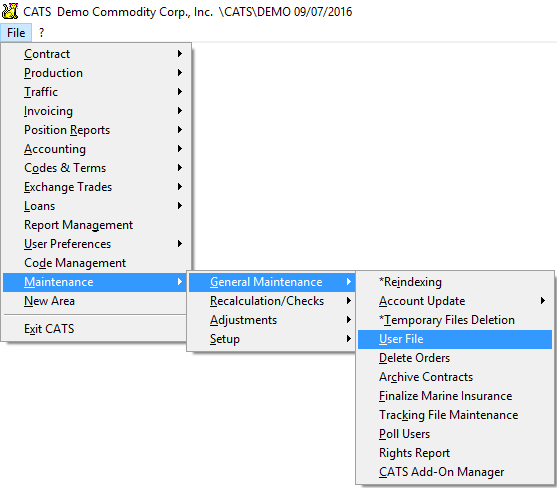
Task: Open the Setup submenu
Action: (x=272, y=339)
